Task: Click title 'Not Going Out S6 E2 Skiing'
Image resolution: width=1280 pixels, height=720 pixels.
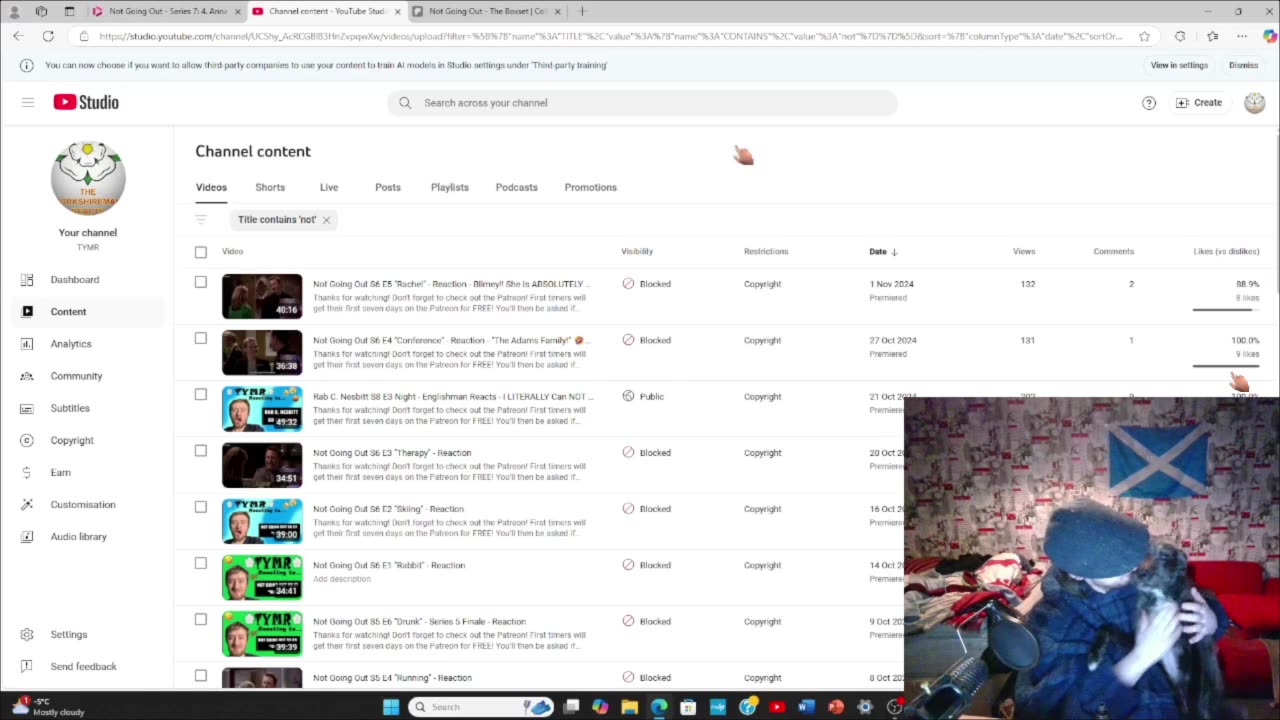Action: click(x=388, y=509)
